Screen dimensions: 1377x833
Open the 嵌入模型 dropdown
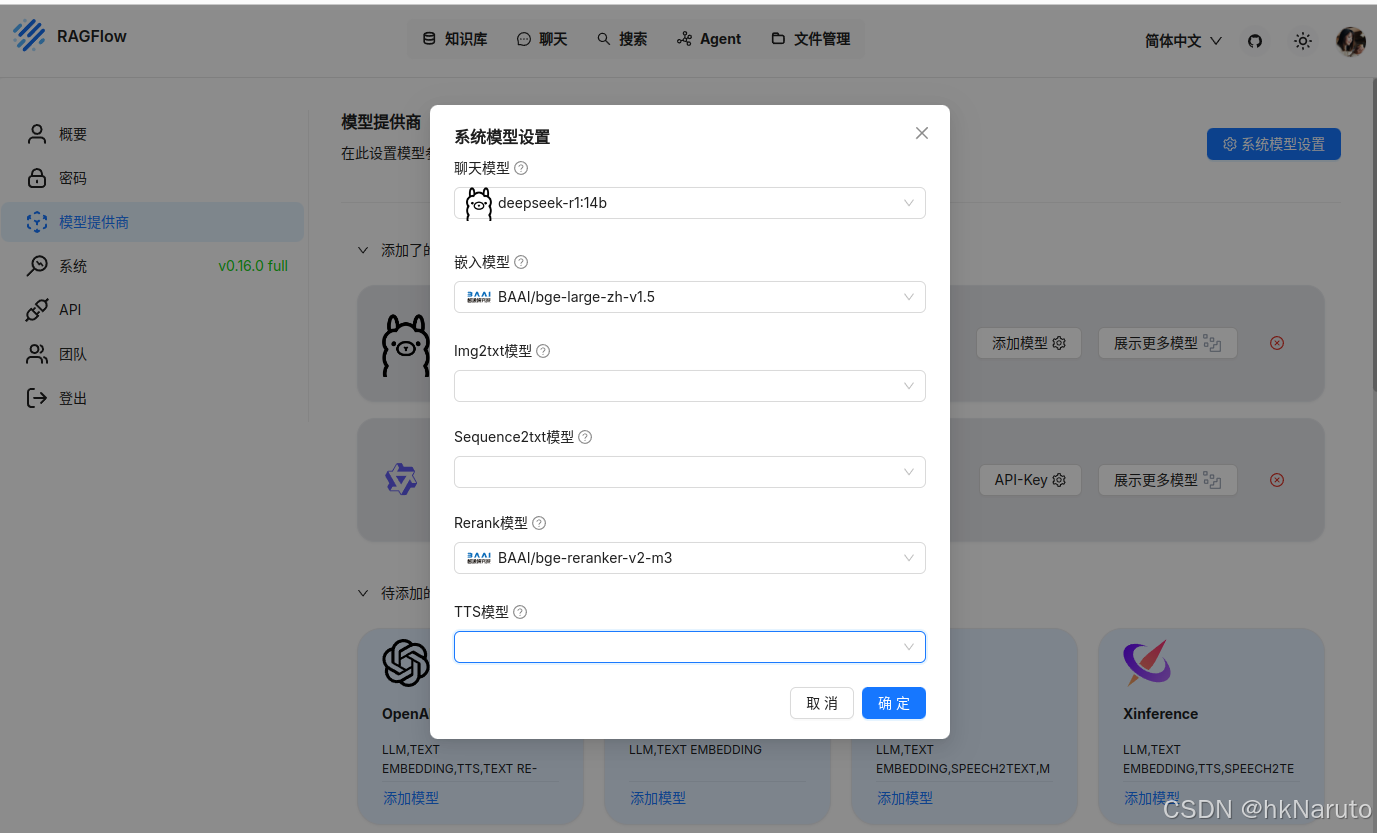click(x=690, y=297)
